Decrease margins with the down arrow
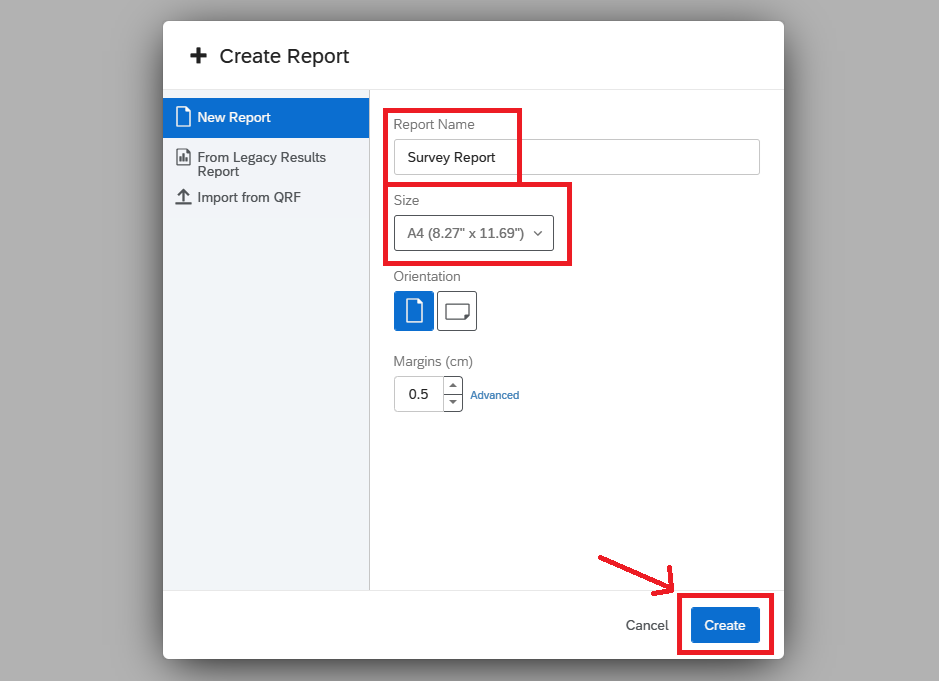Viewport: 939px width, 681px height. (453, 402)
